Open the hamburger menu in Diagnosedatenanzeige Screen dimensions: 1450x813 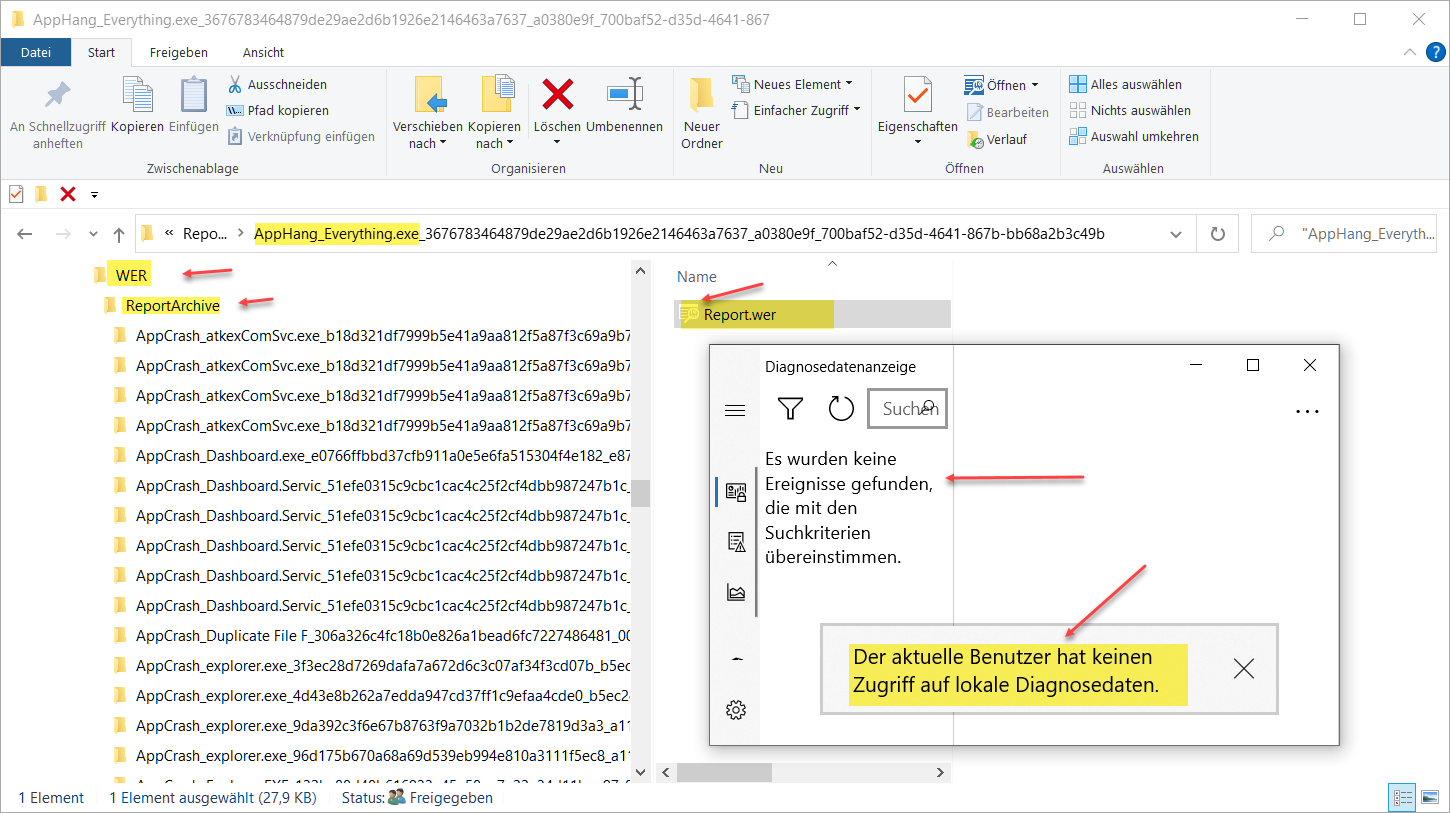[735, 410]
